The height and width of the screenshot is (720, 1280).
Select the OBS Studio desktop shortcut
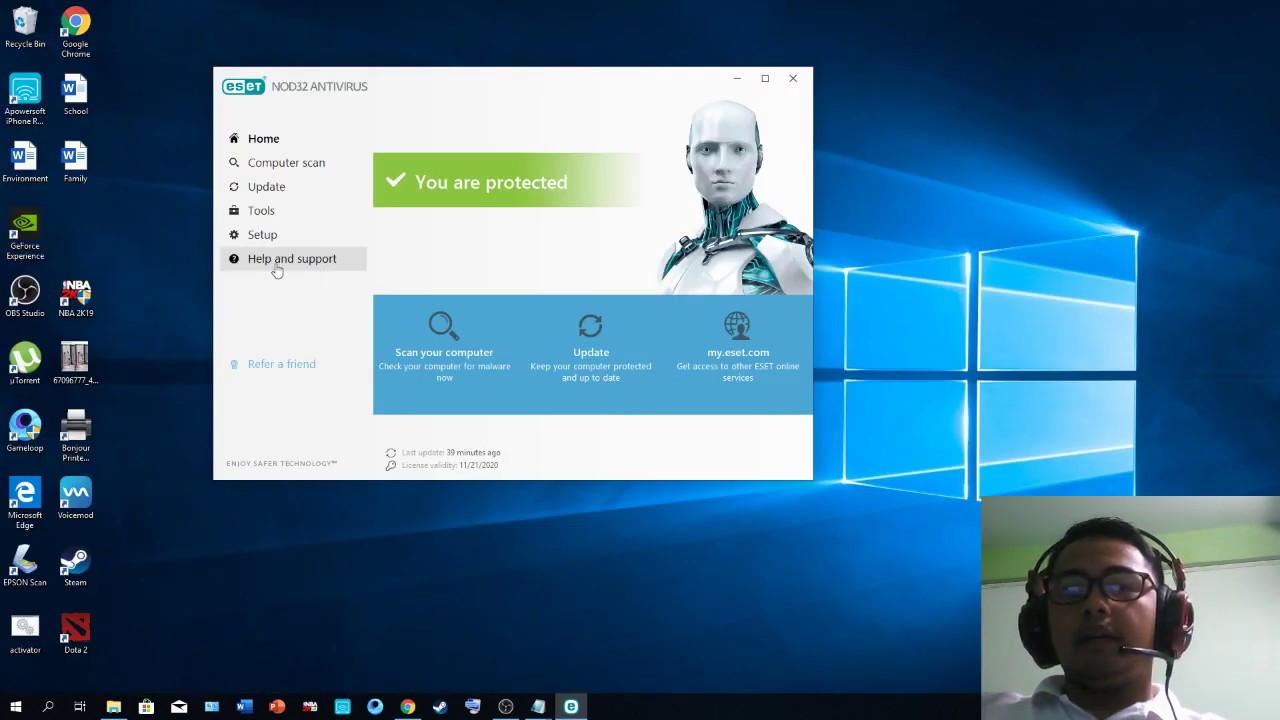point(25,297)
